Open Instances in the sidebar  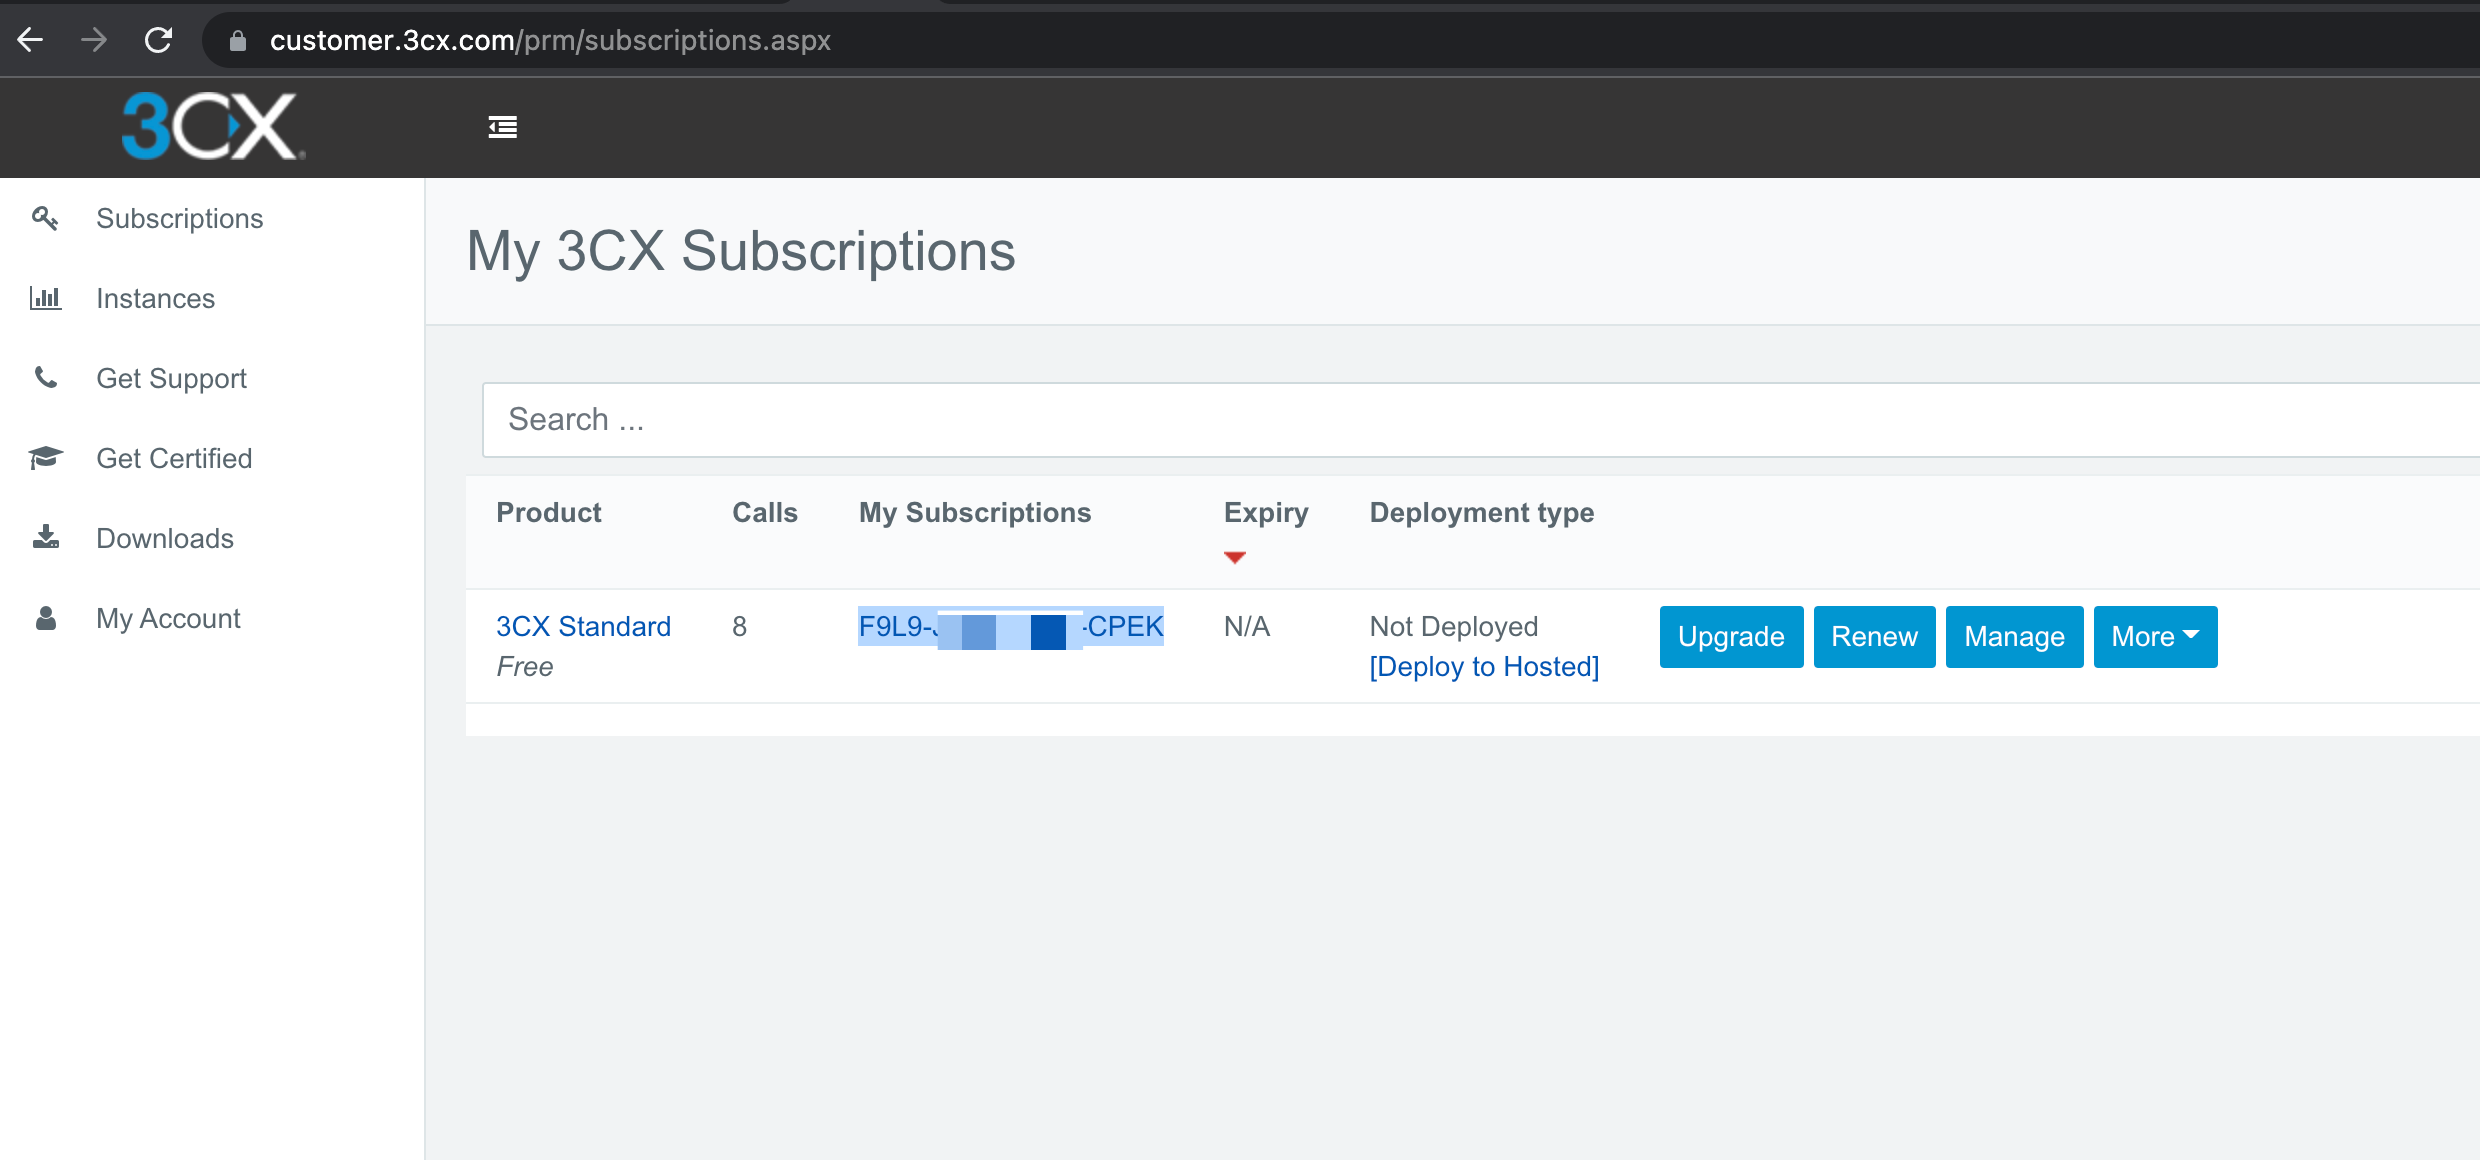(155, 298)
